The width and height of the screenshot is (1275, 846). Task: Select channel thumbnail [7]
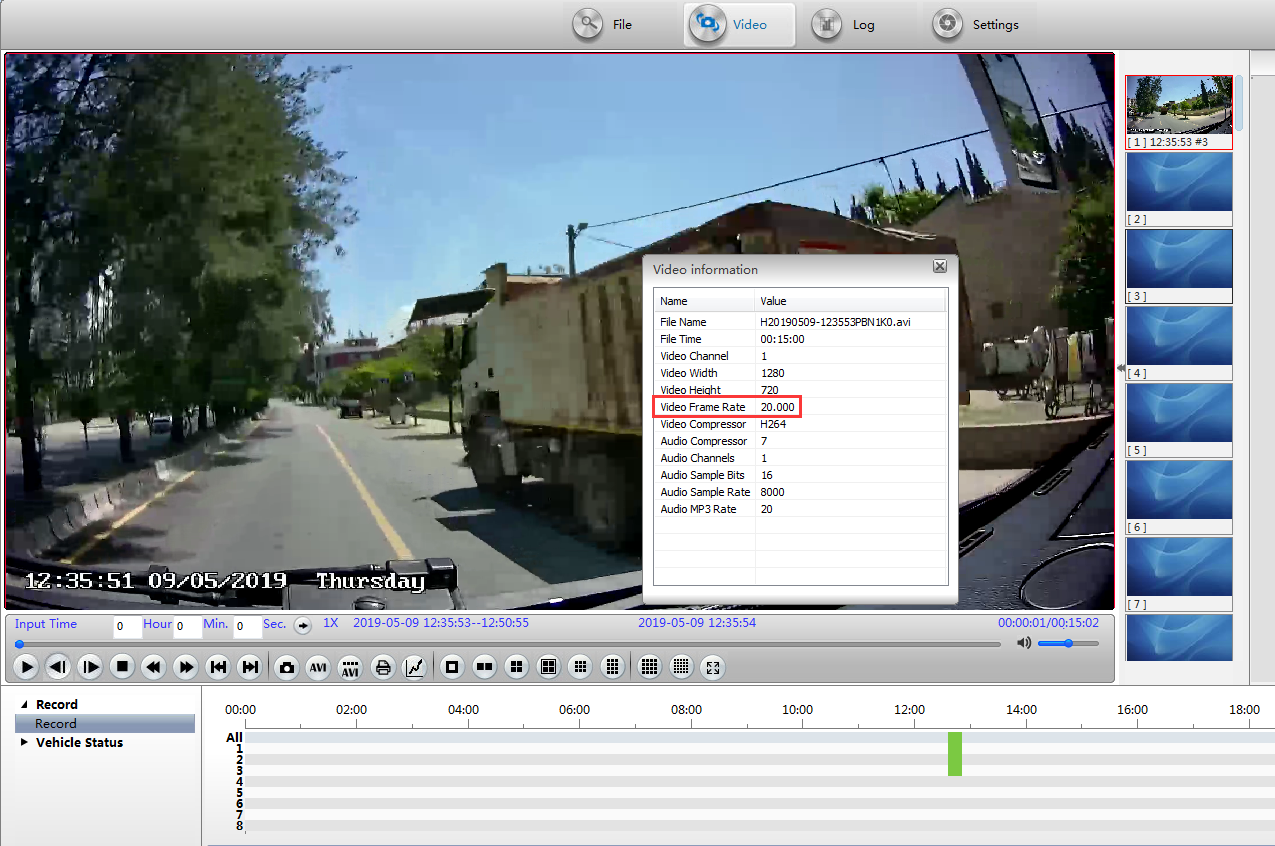tap(1179, 573)
